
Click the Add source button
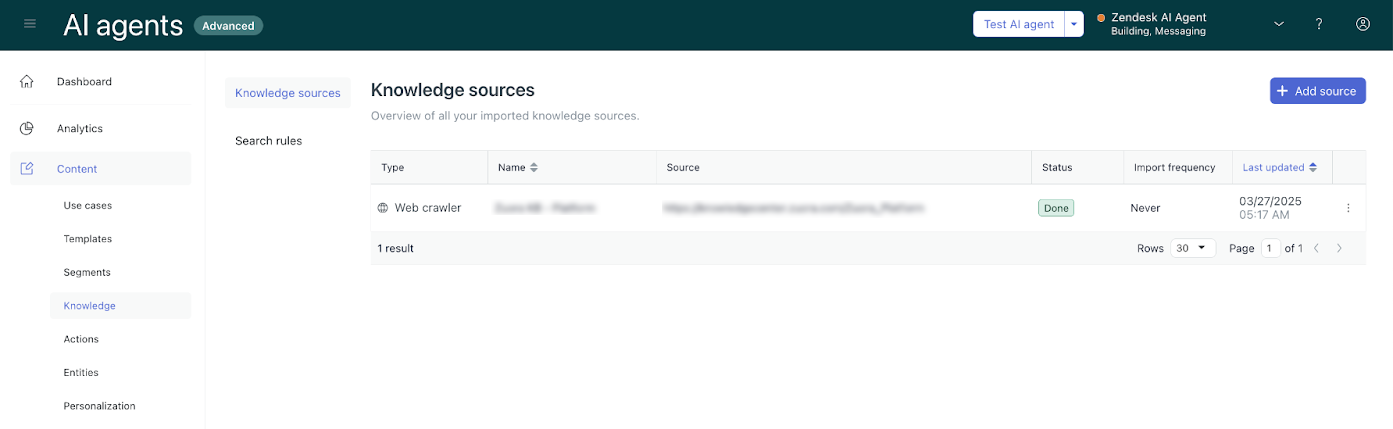coord(1317,91)
